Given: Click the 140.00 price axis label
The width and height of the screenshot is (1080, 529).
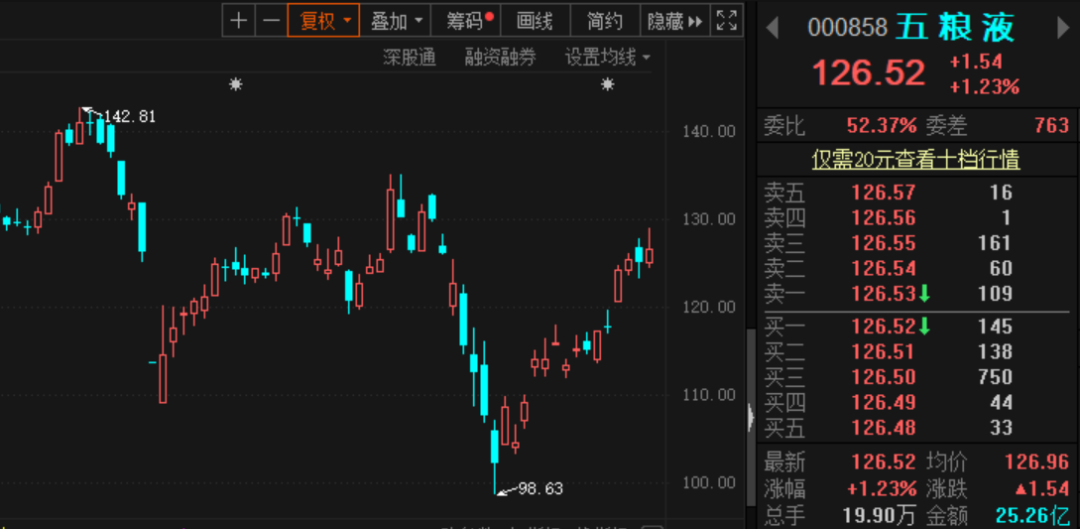Looking at the screenshot, I should pyautogui.click(x=709, y=131).
